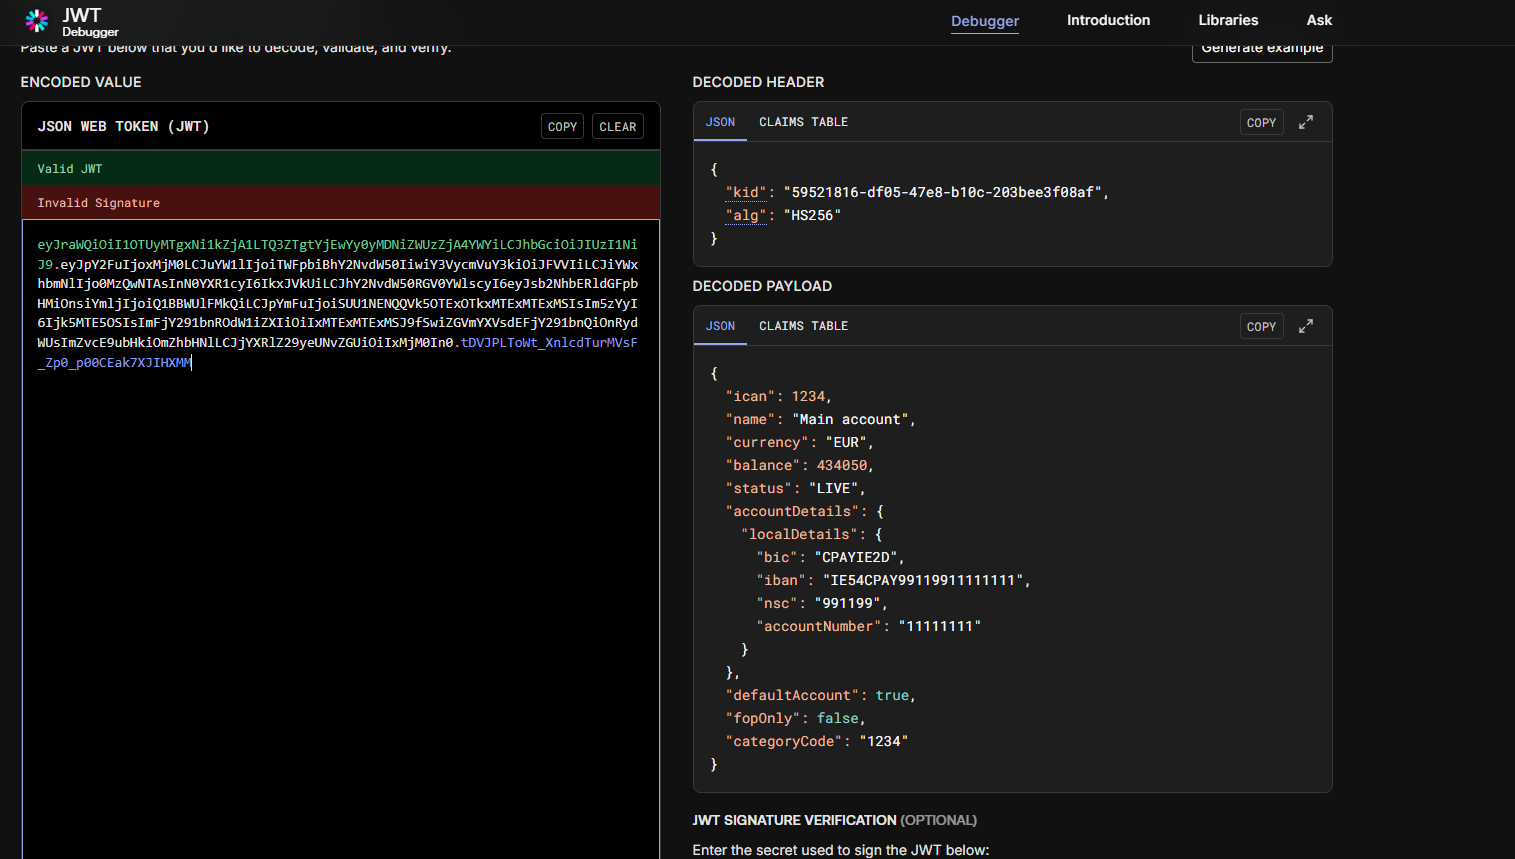Click the kid UUID value 59521816-df05
Screen dimensions: 1515x859
[x=942, y=192]
